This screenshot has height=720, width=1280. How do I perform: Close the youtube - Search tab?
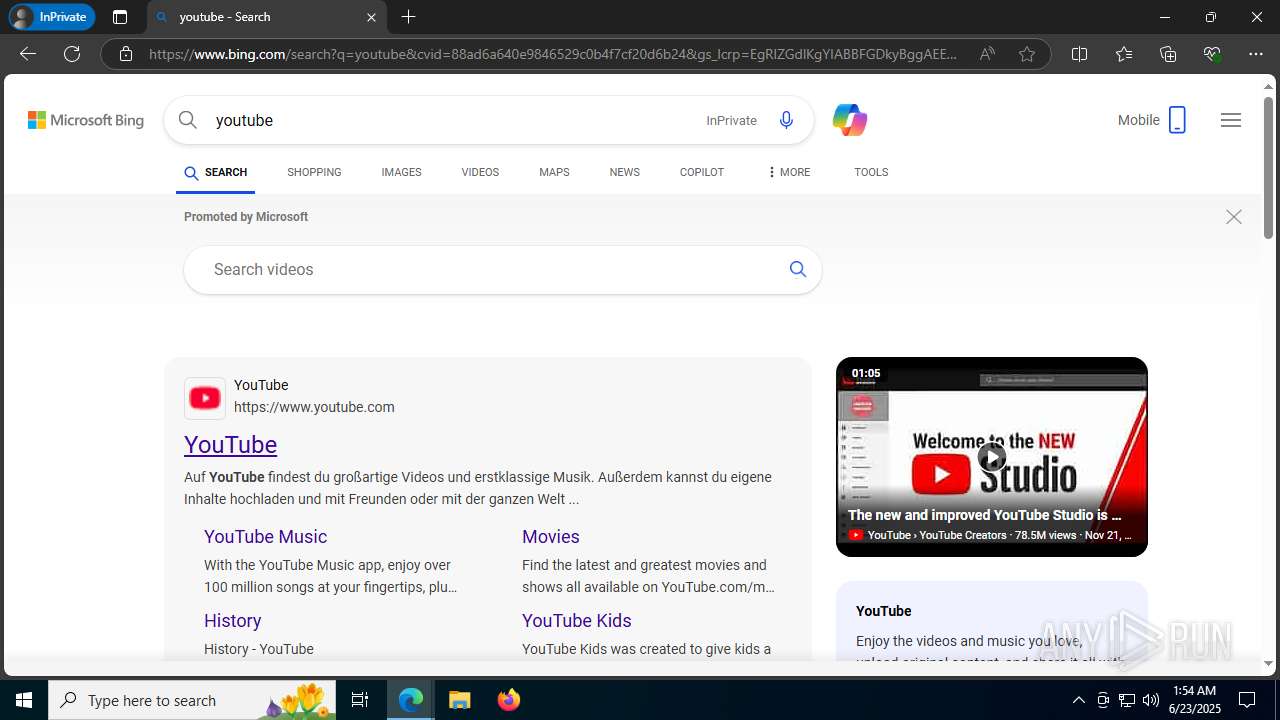(x=371, y=17)
